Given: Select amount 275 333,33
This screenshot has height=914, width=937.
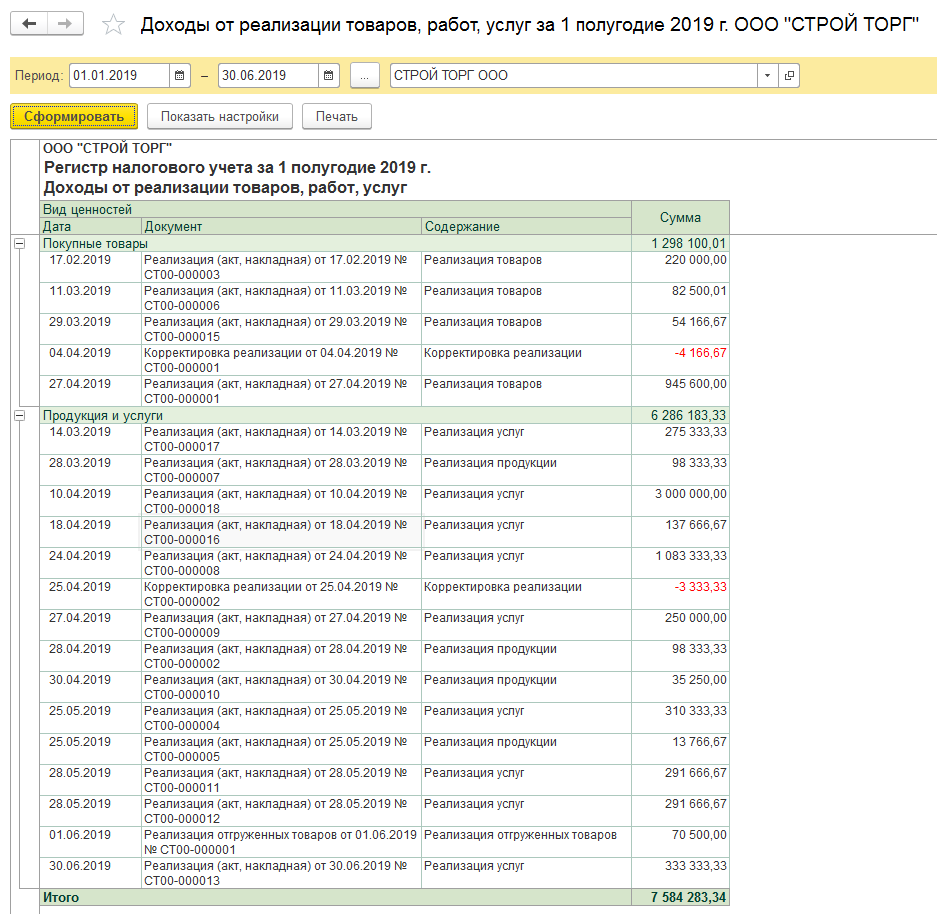Looking at the screenshot, I should [x=680, y=439].
